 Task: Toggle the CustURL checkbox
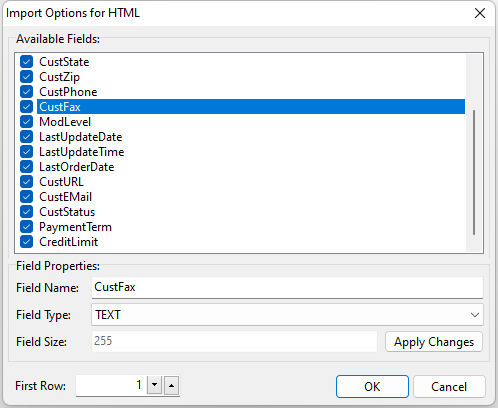[26, 182]
